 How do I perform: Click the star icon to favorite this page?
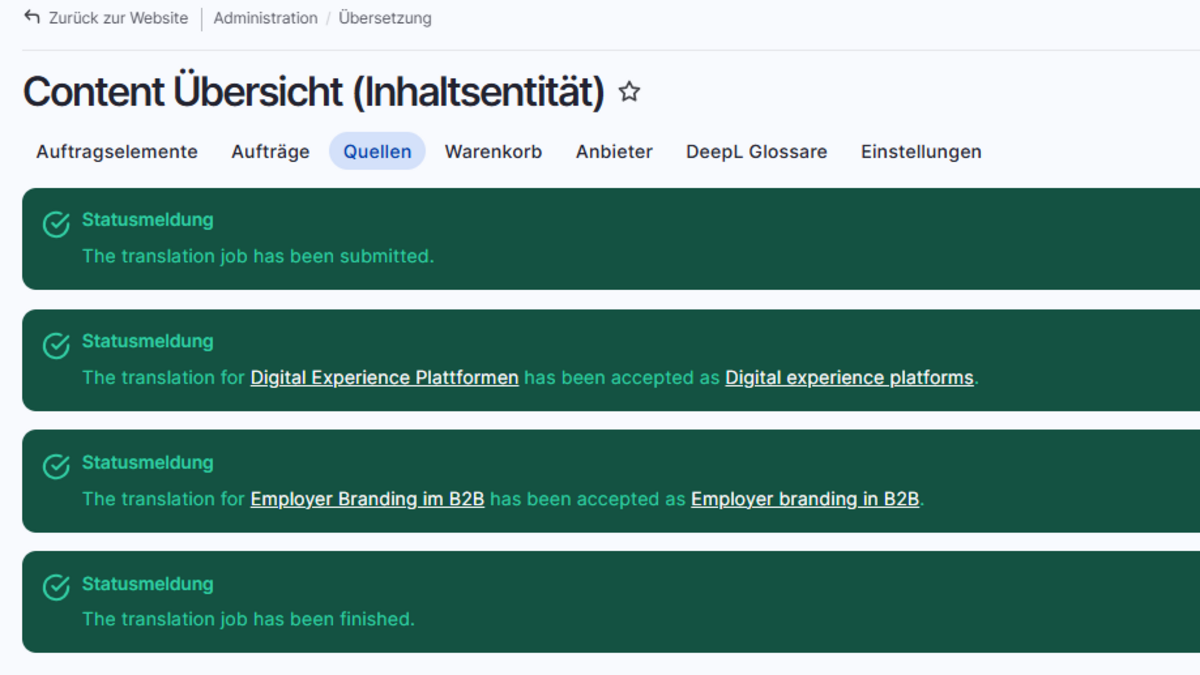point(629,93)
